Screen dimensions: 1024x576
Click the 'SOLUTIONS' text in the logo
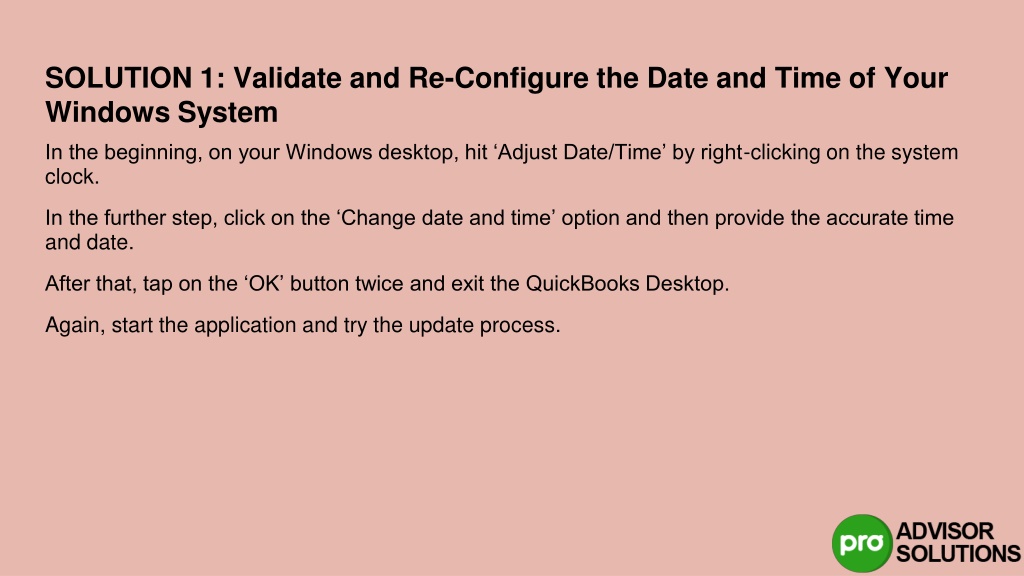[958, 554]
